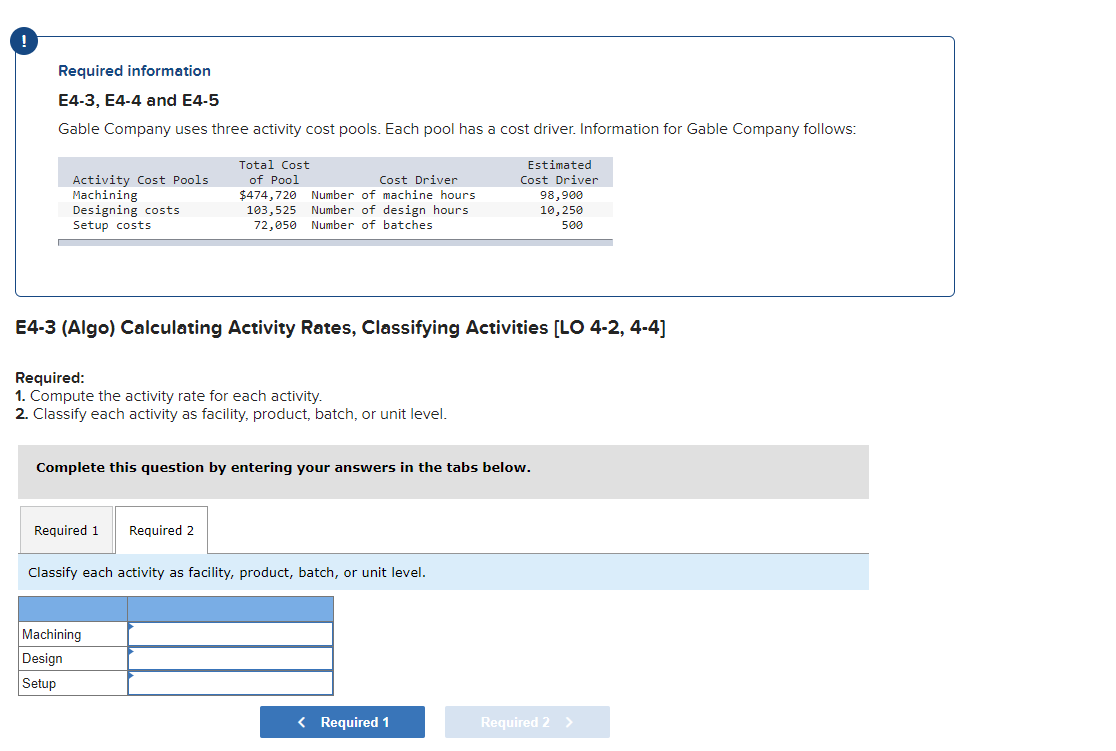Open the Design classification dropdown
Image resolution: width=1116 pixels, height=751 pixels.
click(x=230, y=658)
